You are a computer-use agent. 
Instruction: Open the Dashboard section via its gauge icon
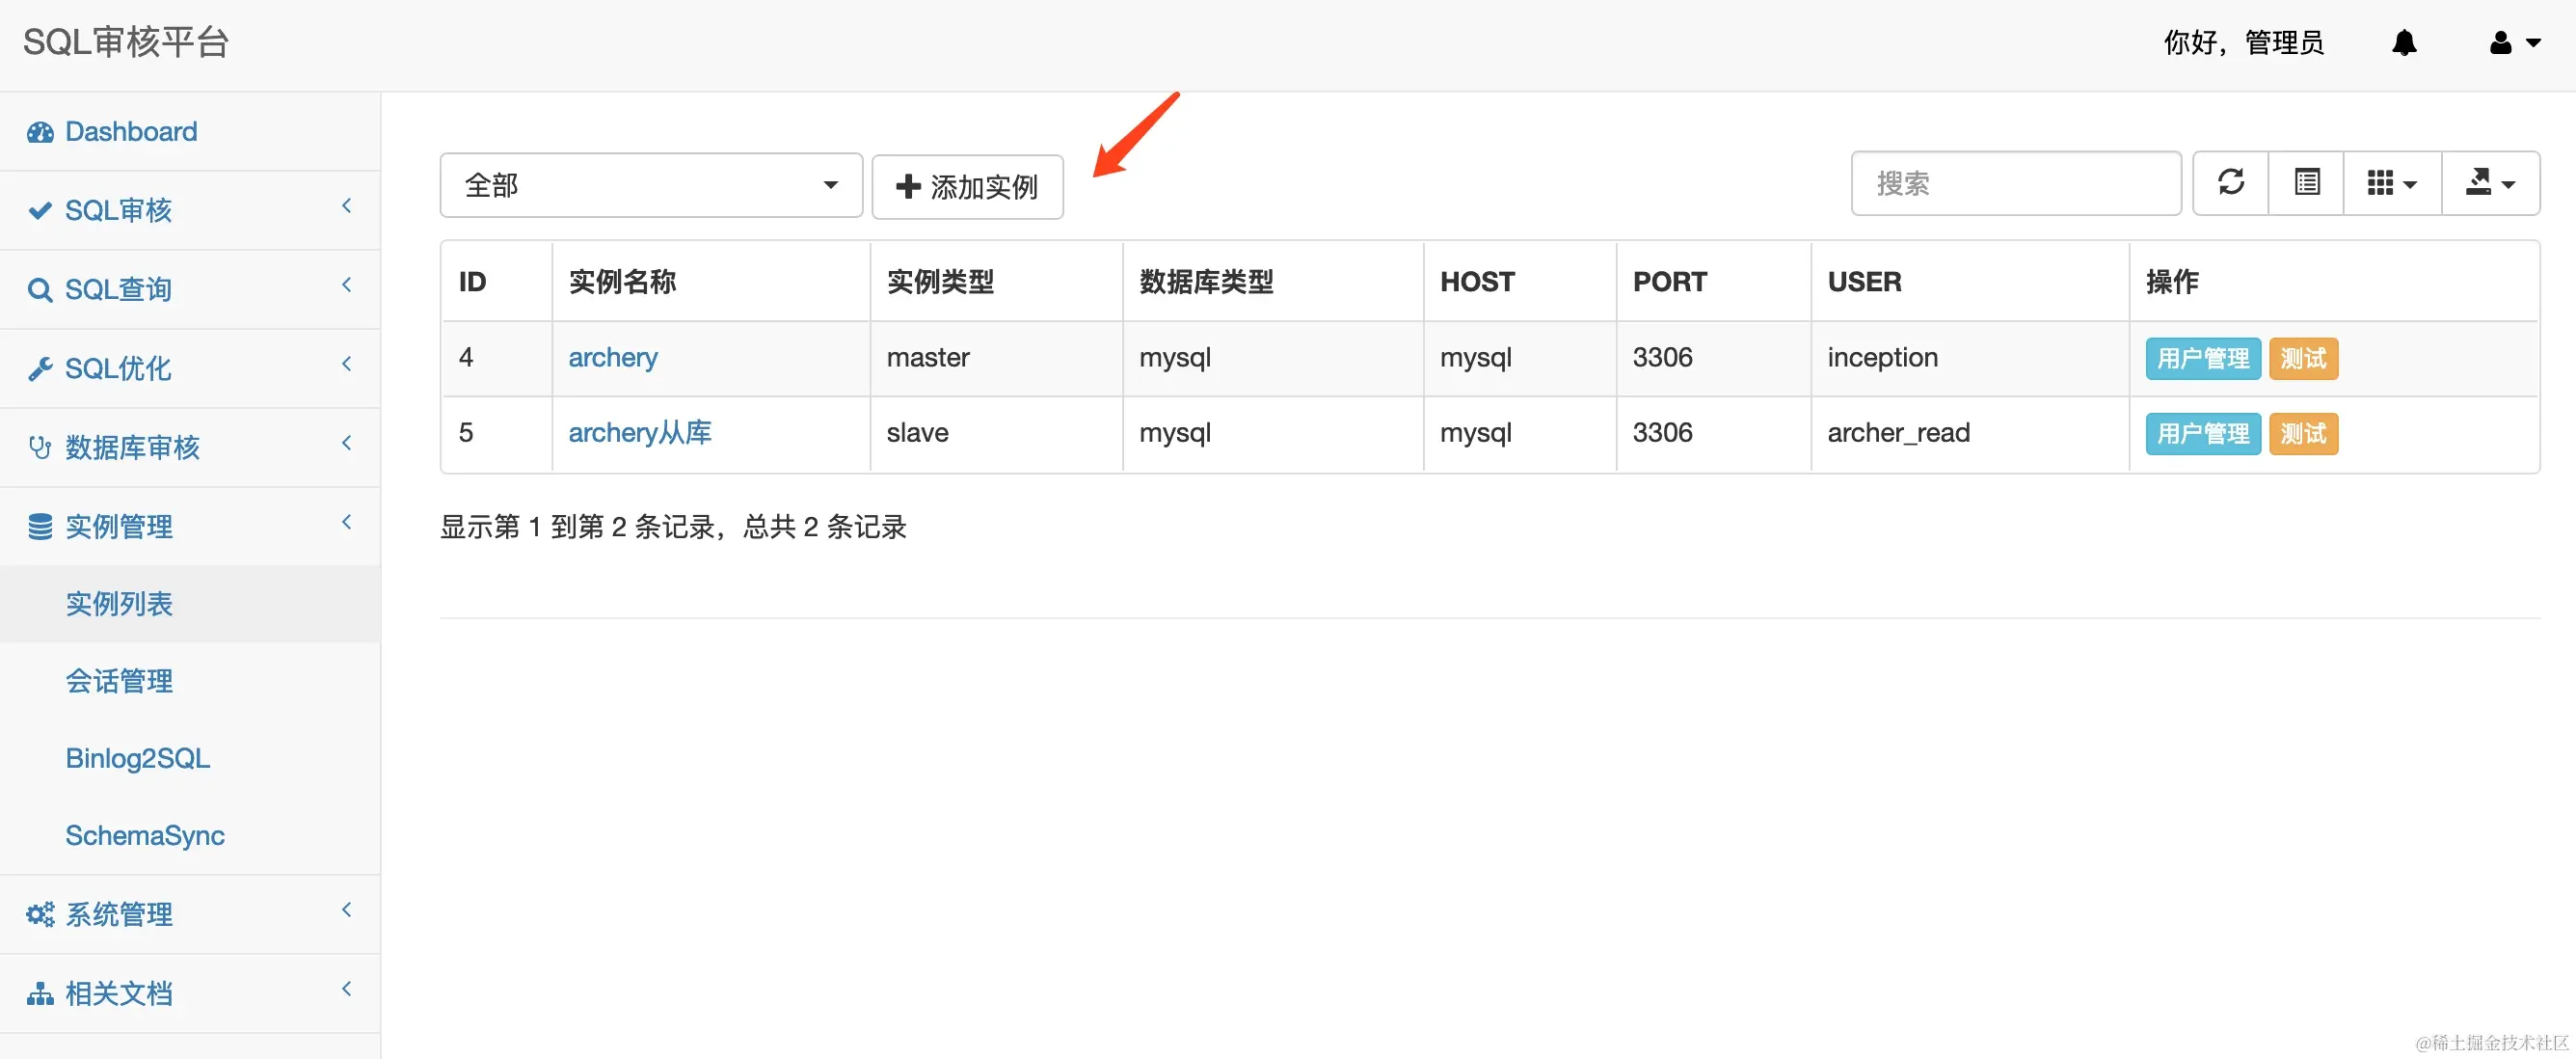[40, 131]
